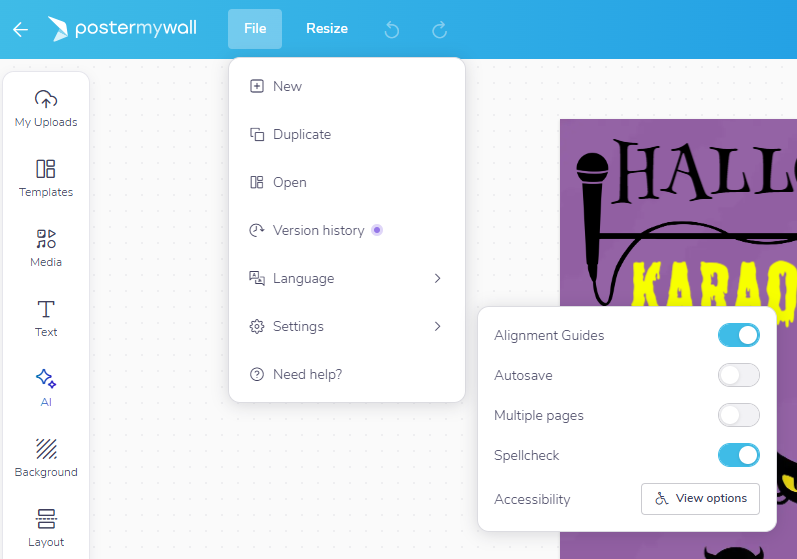Click the Accessibility label
The width and height of the screenshot is (797, 559).
tap(532, 499)
